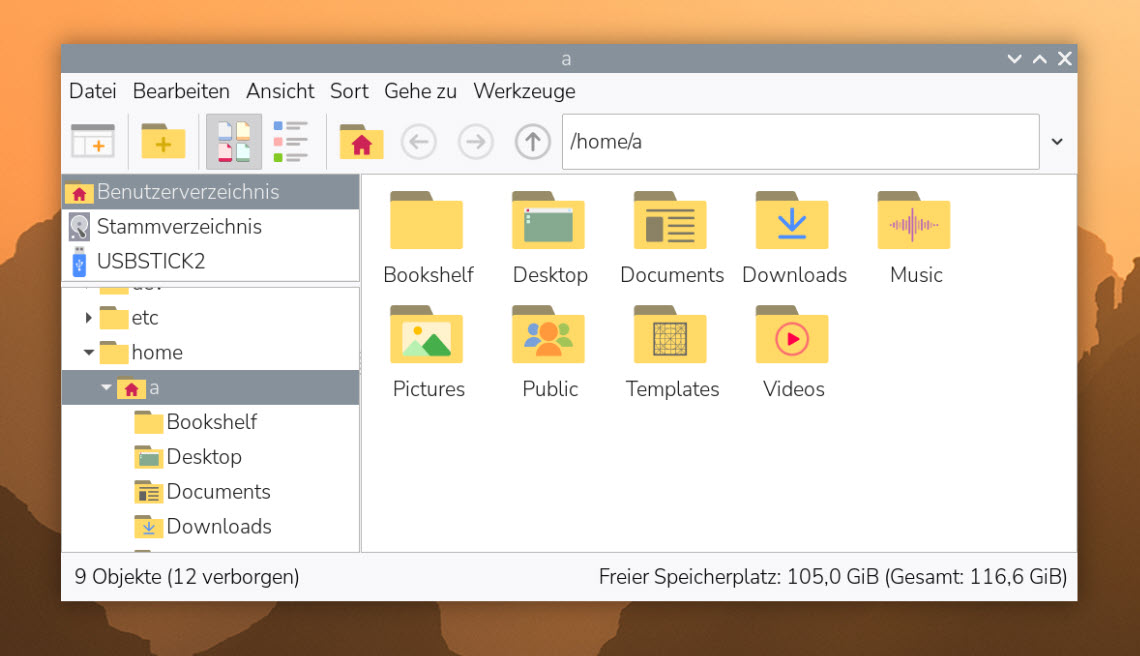This screenshot has height=656, width=1140.
Task: Switch to icon view mode
Action: [234, 142]
